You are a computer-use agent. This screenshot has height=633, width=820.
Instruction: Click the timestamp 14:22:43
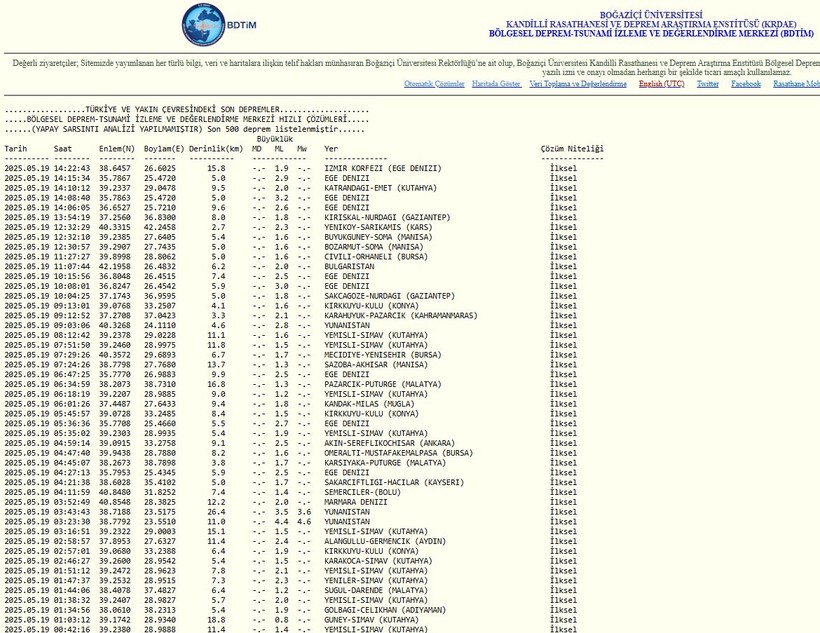pos(72,168)
